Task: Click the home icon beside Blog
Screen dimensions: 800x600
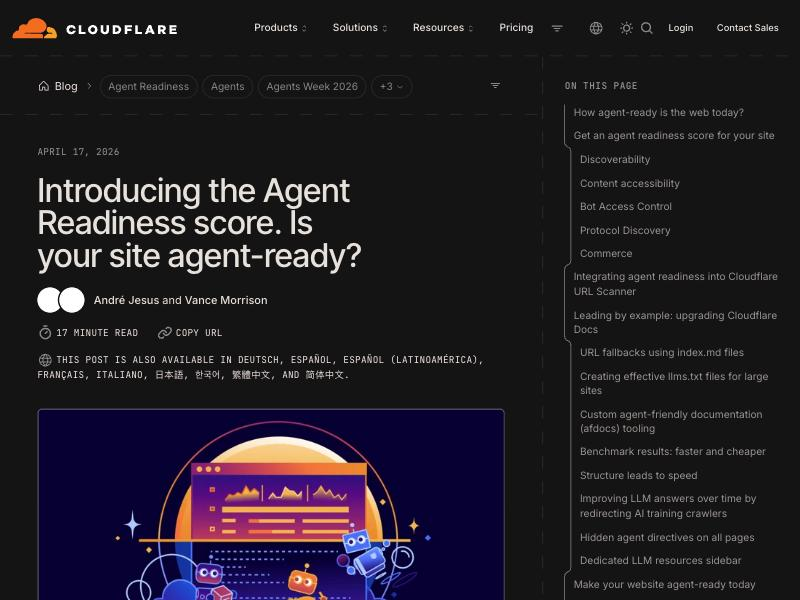Action: tap(44, 86)
